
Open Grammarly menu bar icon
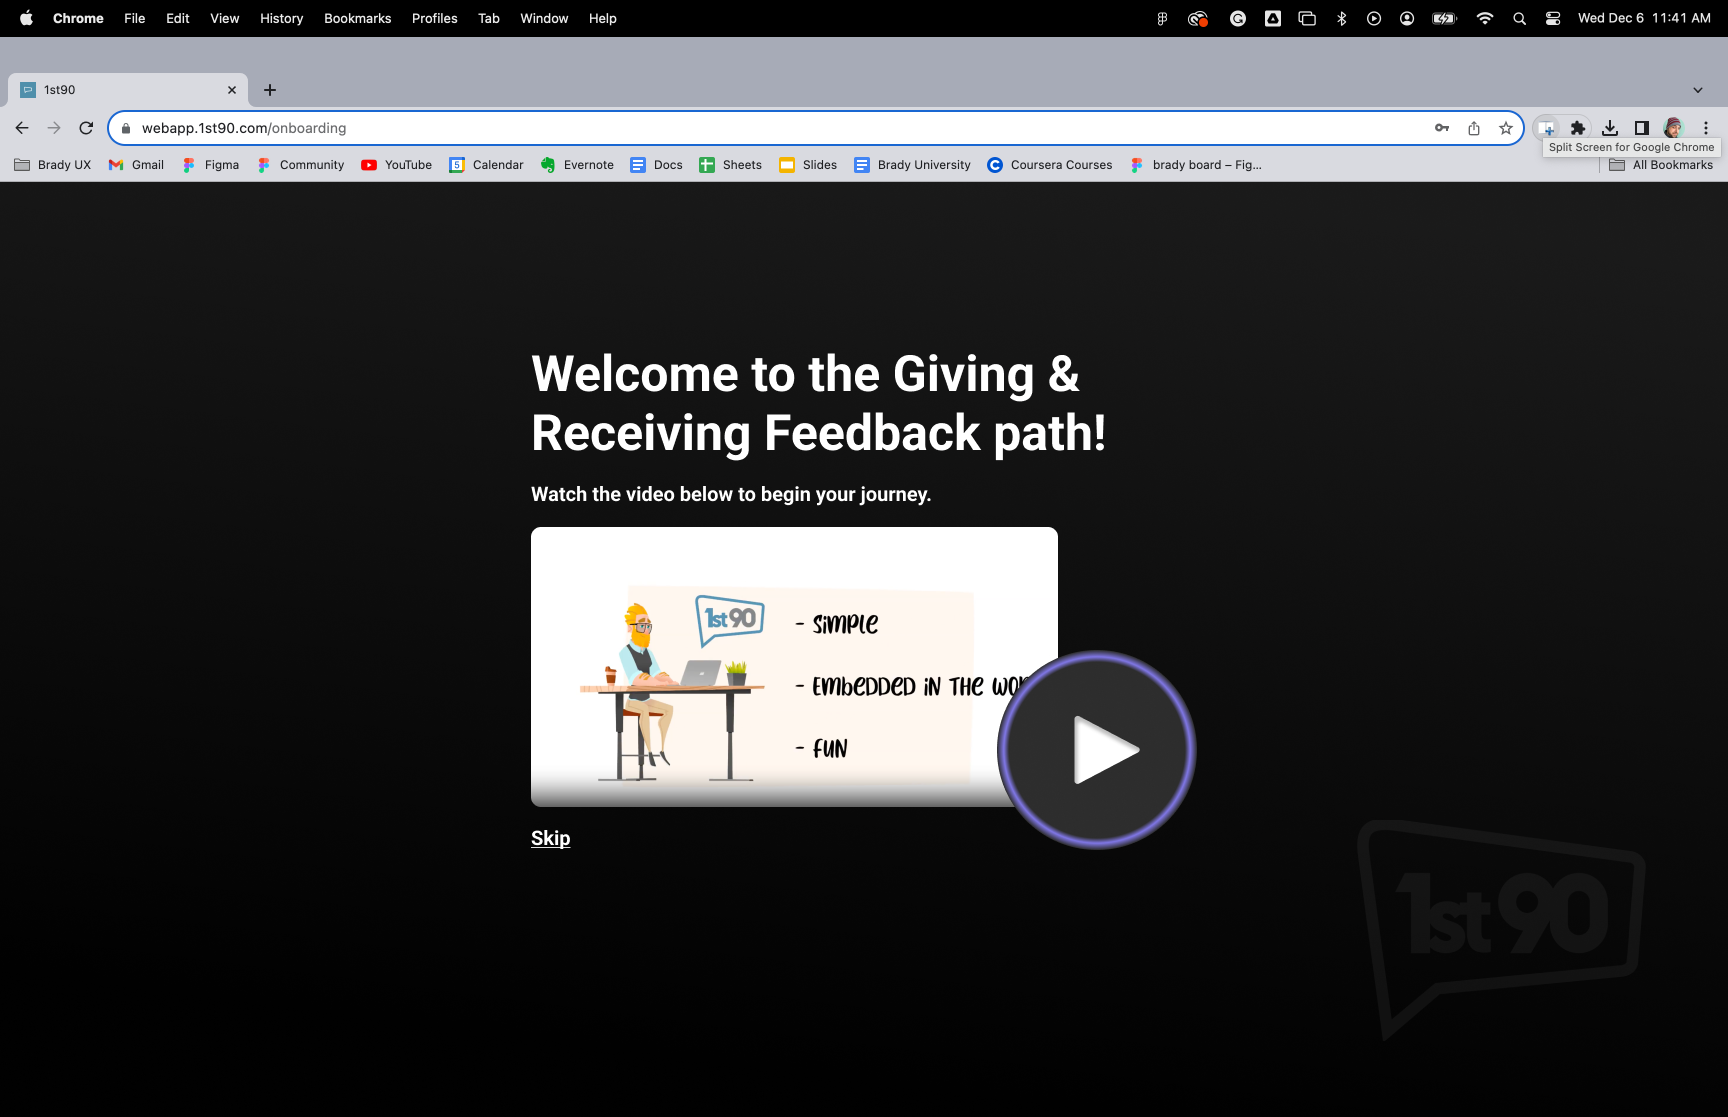[1238, 18]
